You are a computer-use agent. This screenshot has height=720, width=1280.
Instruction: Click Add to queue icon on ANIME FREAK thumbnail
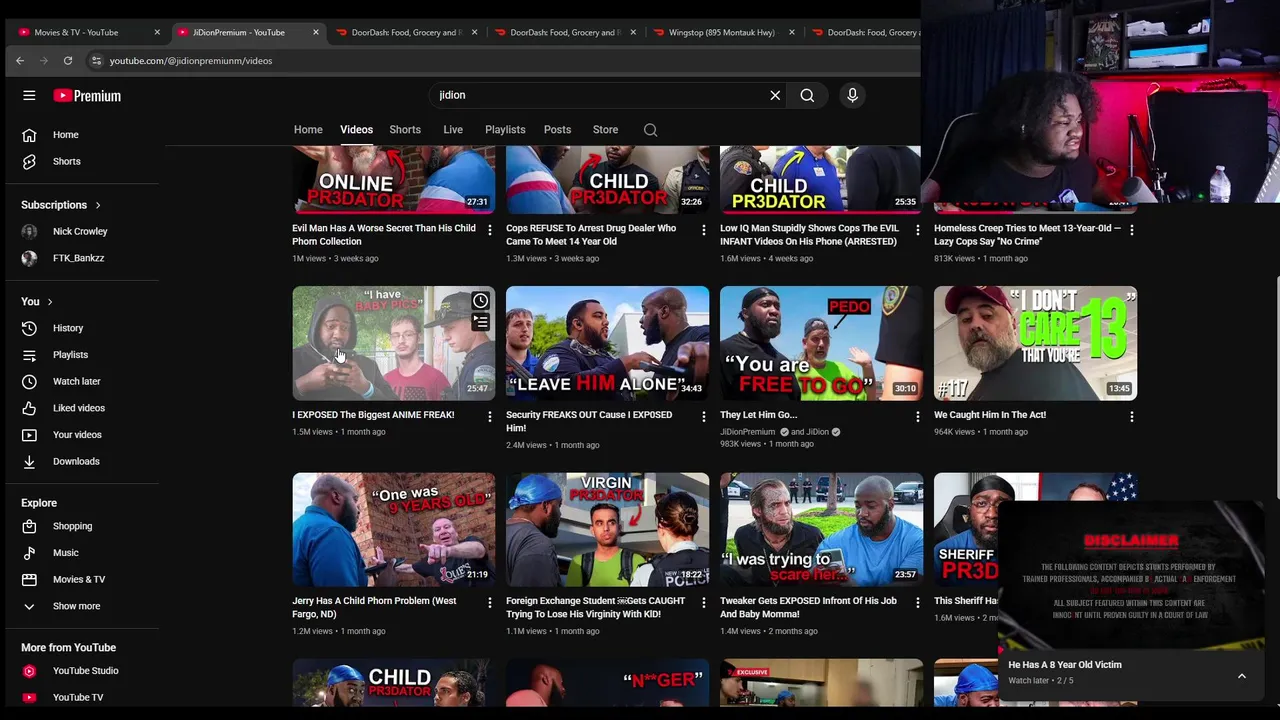(x=481, y=322)
